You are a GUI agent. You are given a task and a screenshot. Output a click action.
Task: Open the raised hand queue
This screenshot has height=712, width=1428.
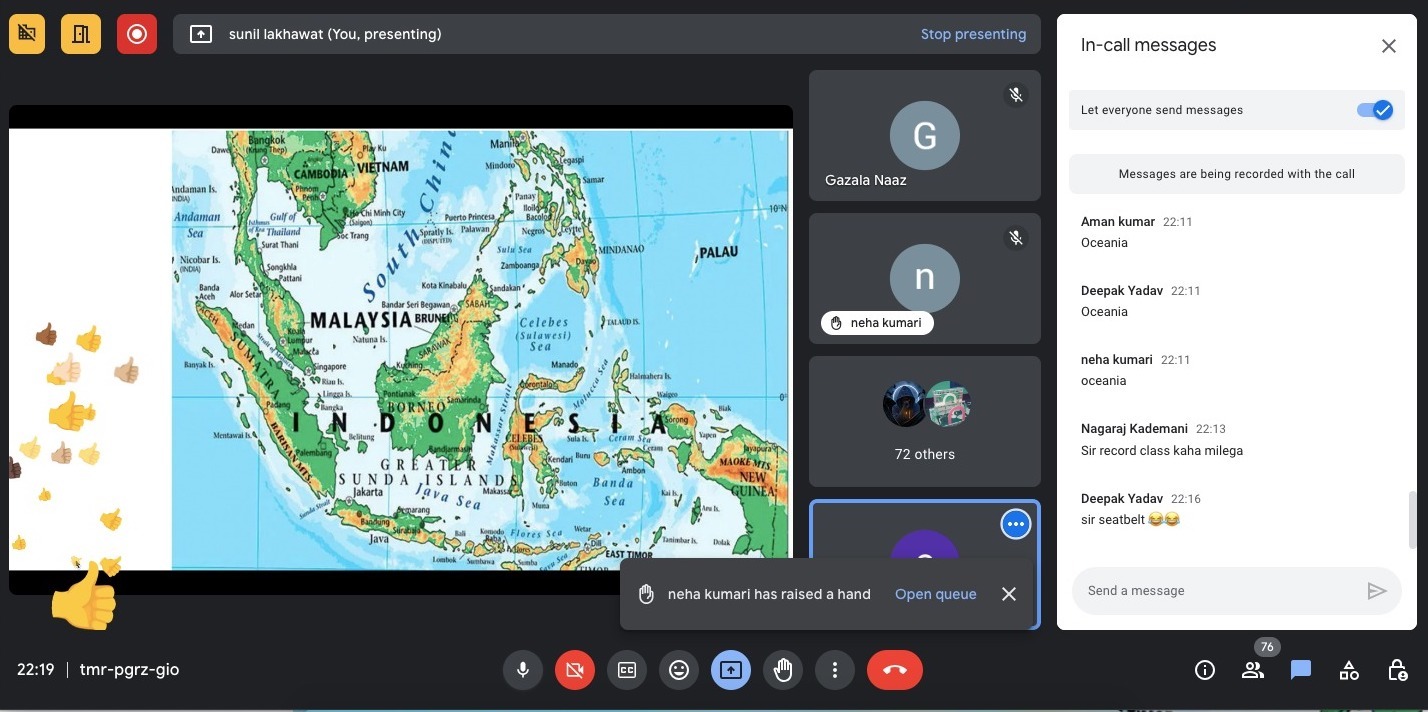[x=935, y=594]
